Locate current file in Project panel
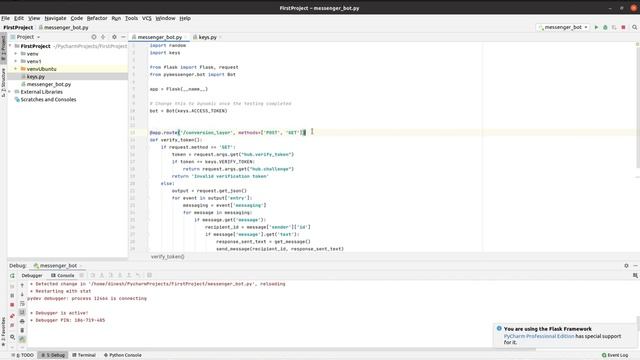640x360 pixels. coord(94,37)
